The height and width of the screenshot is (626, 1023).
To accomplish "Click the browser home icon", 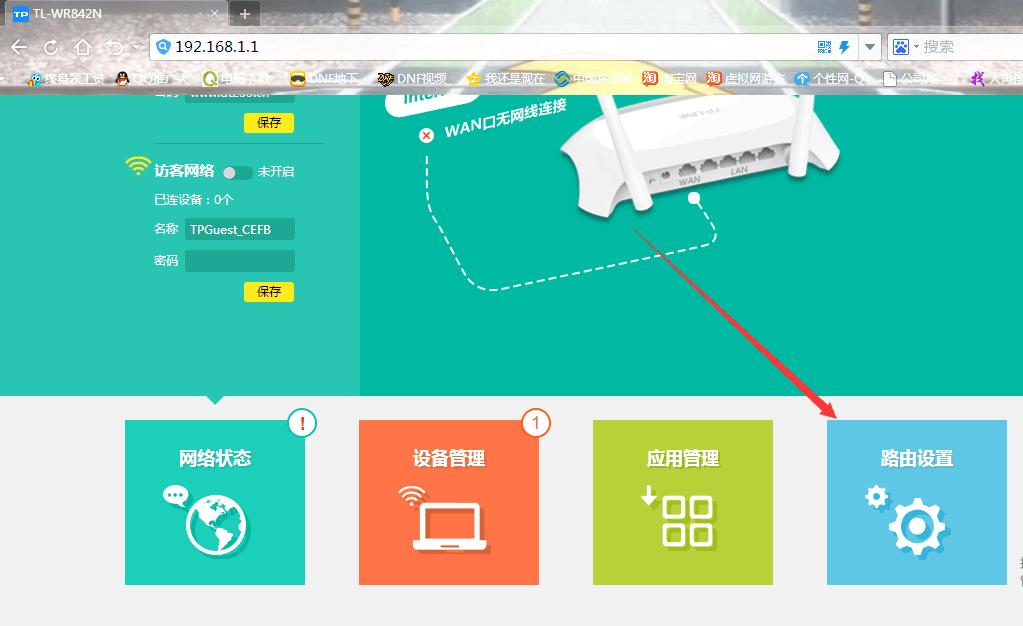I will click(x=84, y=45).
